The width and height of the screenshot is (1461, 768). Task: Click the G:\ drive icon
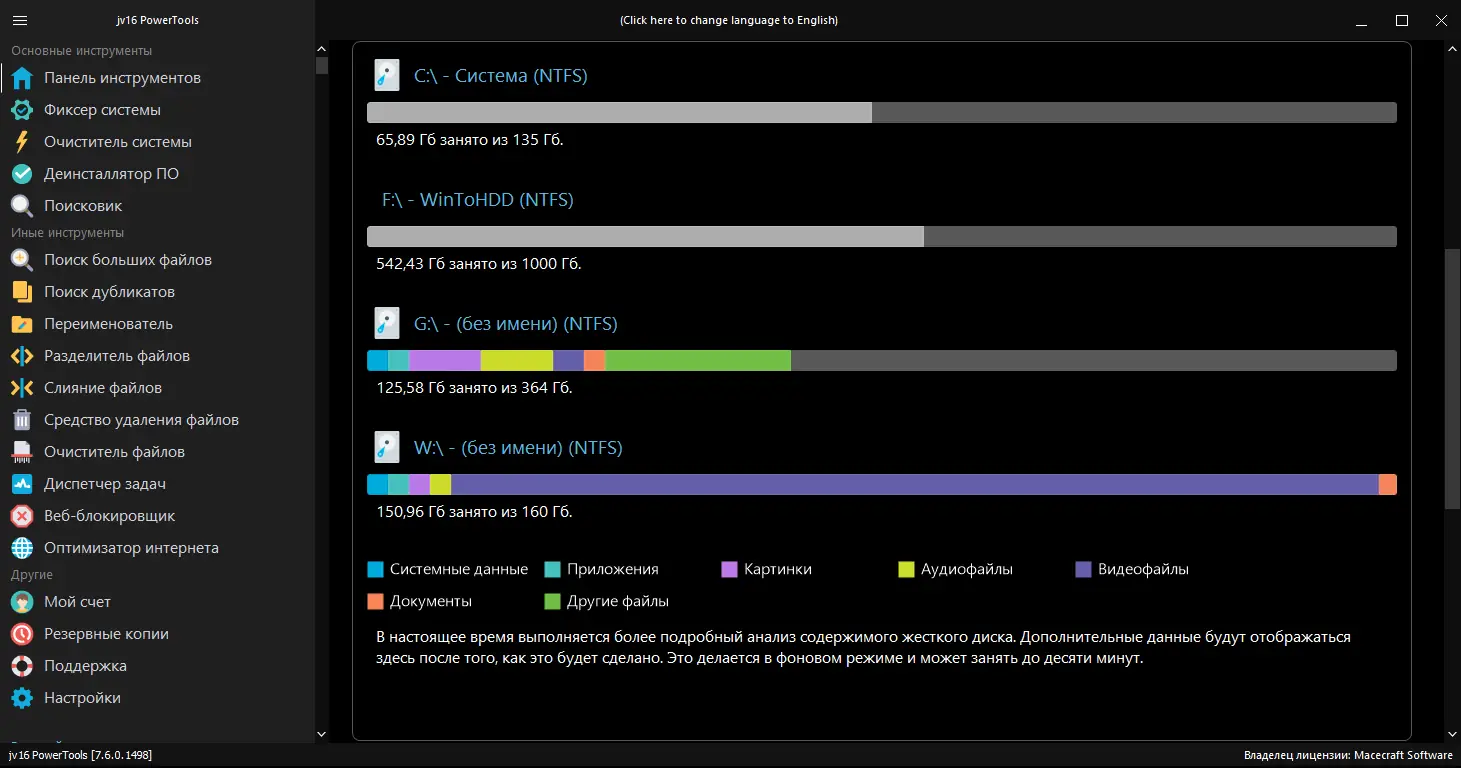click(387, 323)
